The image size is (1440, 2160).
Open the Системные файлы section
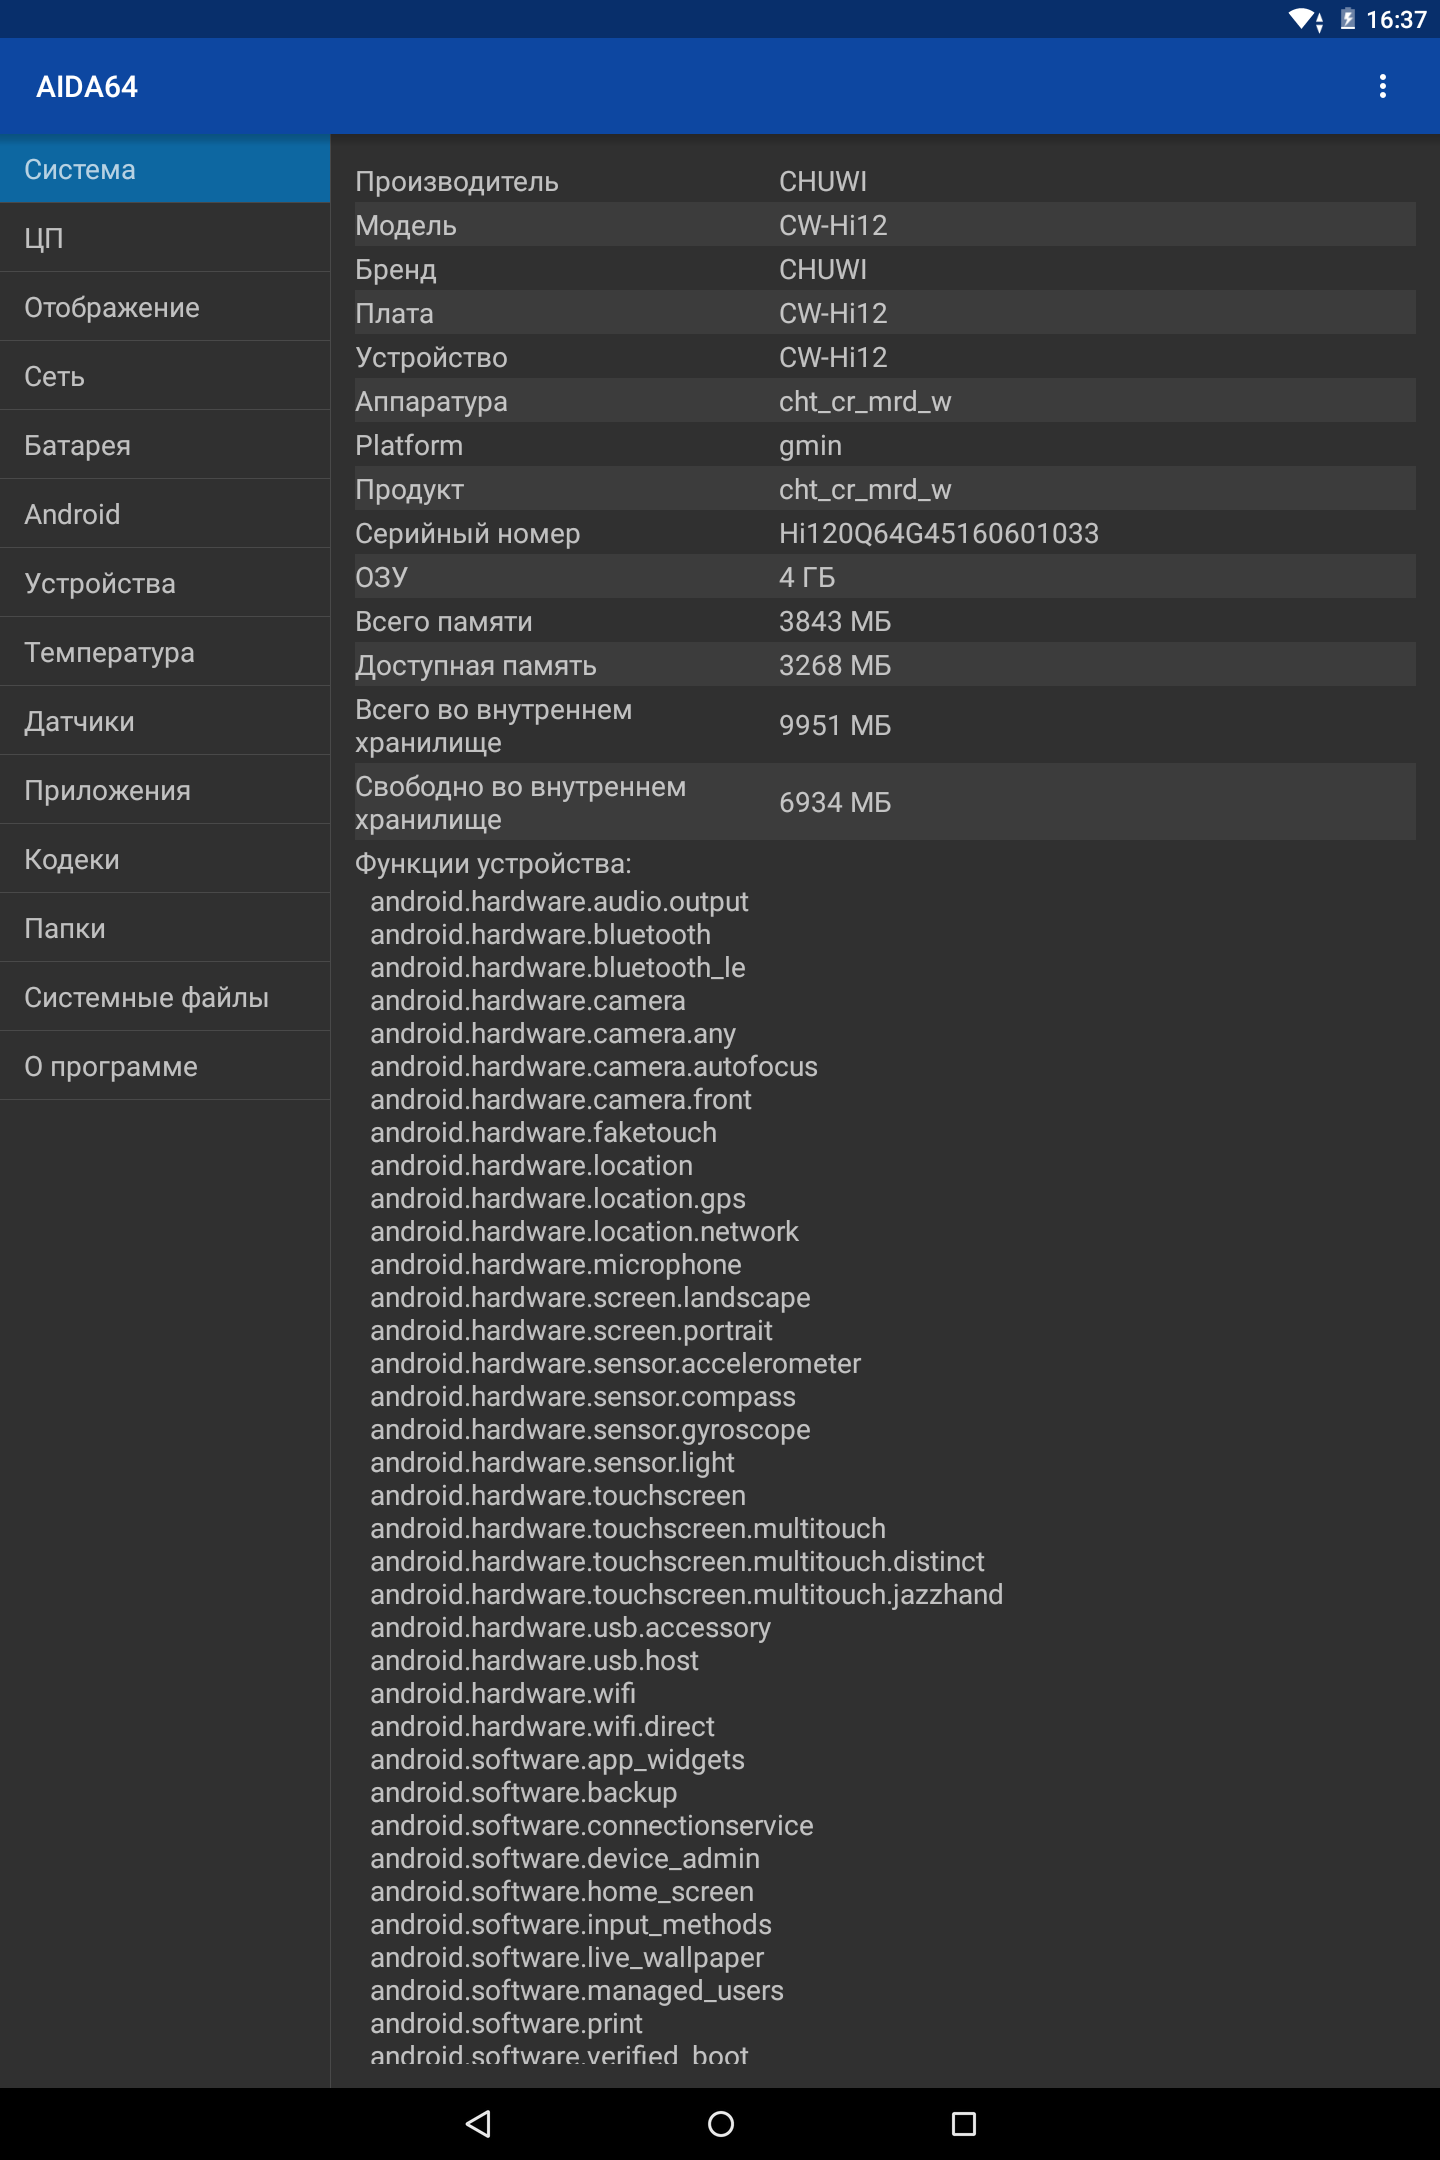pos(165,997)
